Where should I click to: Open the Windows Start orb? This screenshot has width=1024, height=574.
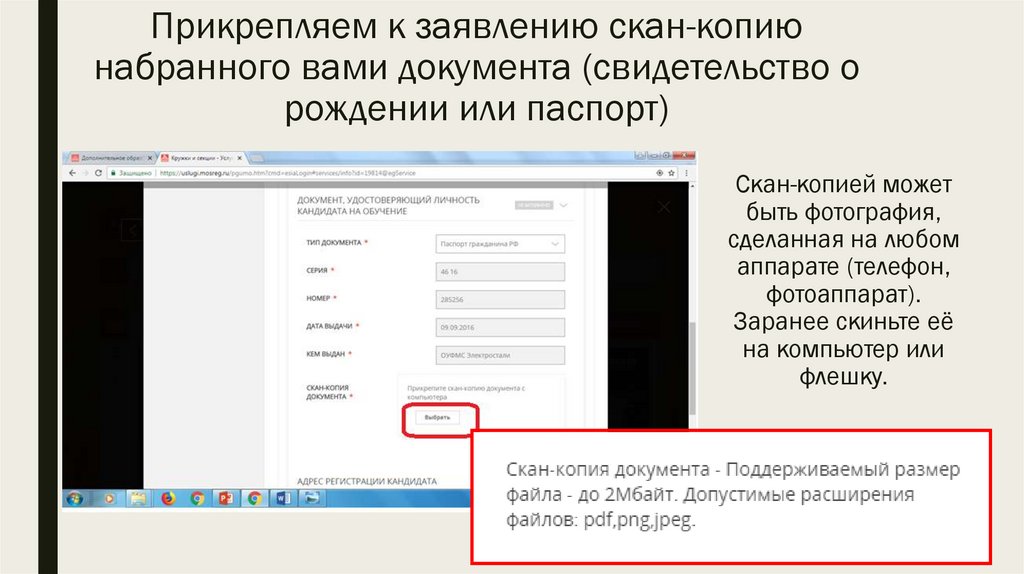[75, 498]
